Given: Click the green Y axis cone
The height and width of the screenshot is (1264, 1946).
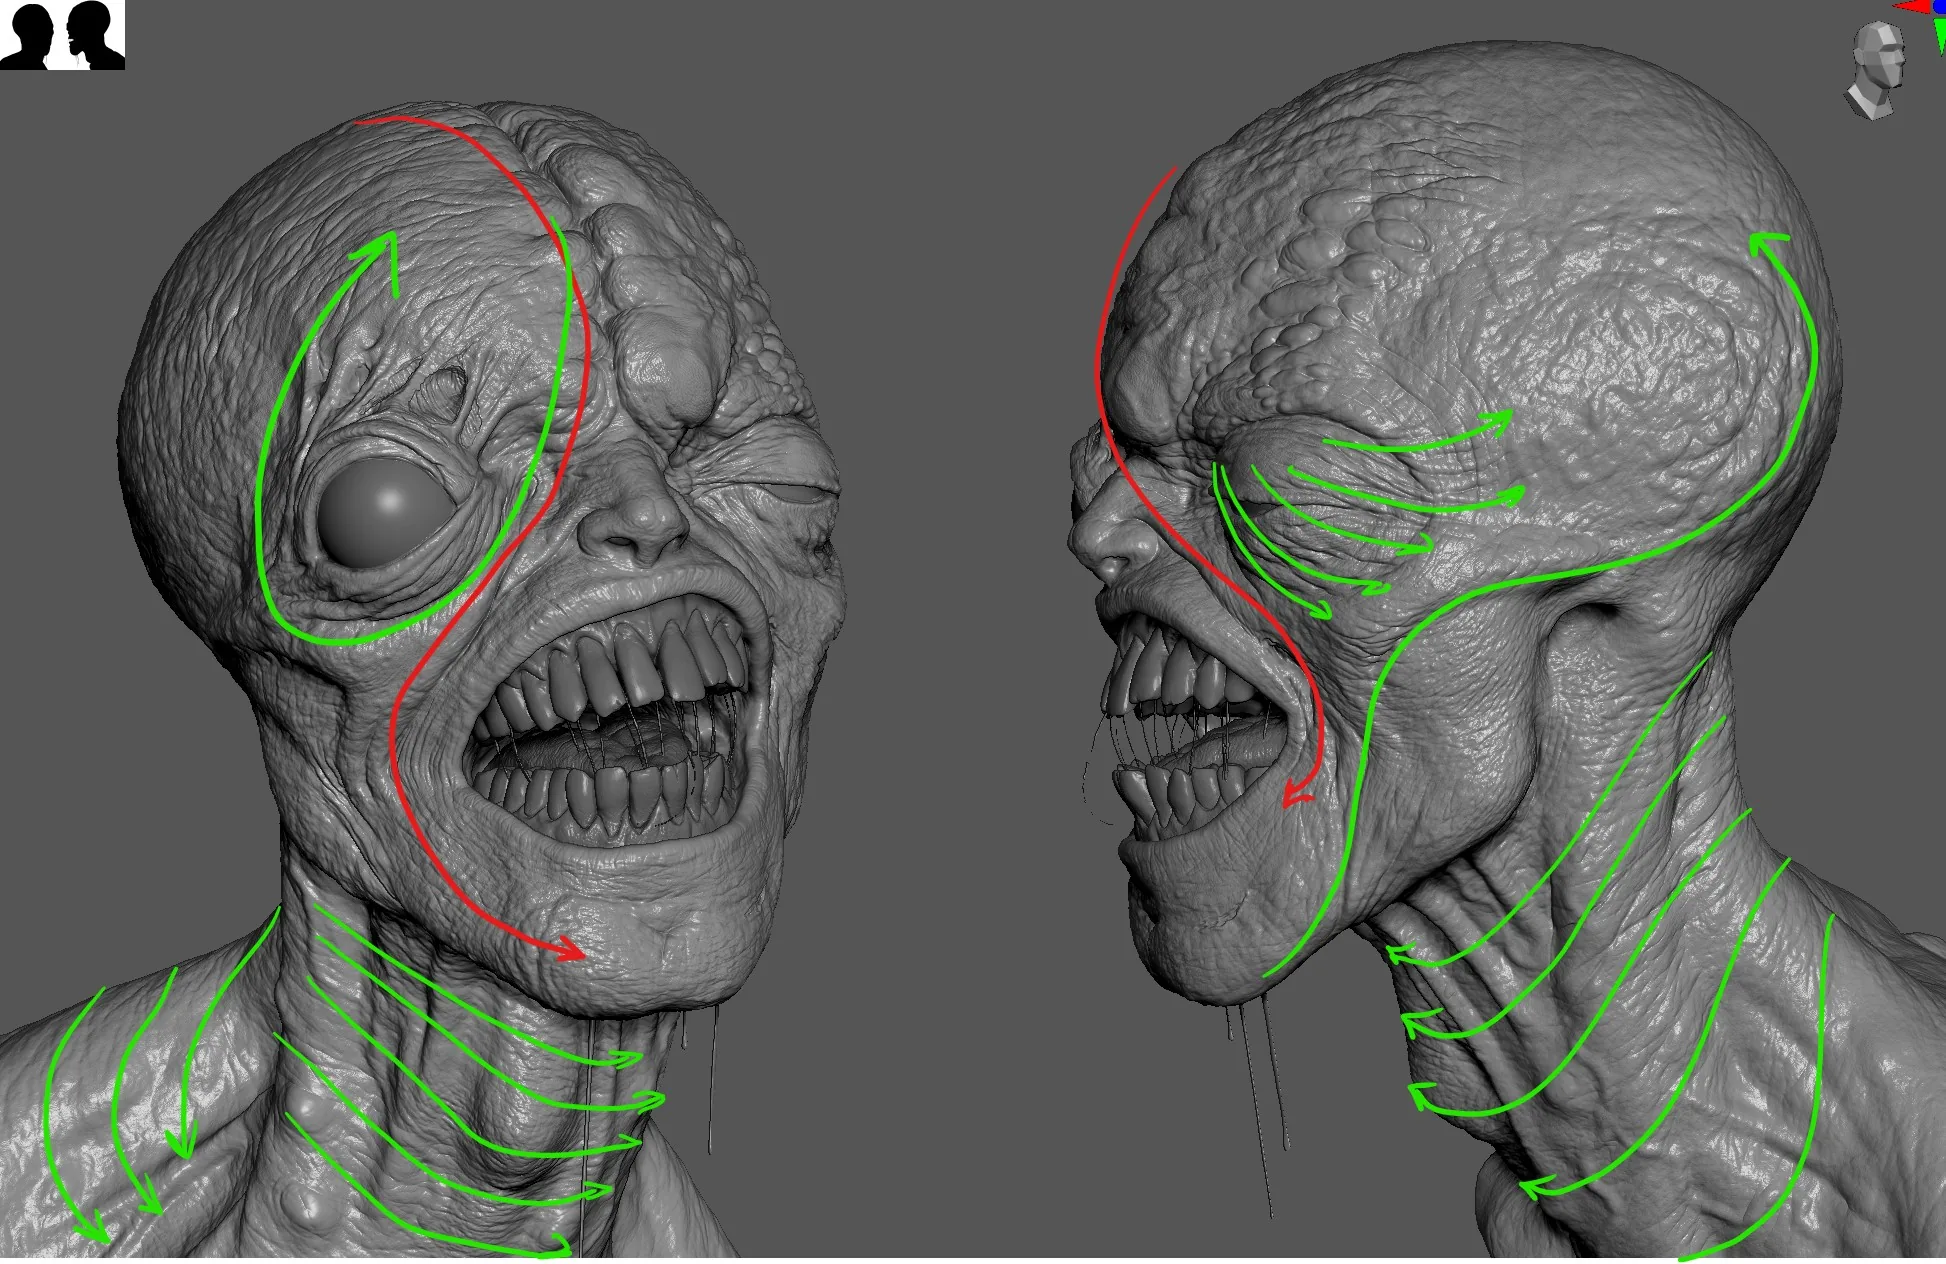Looking at the screenshot, I should (x=1940, y=36).
